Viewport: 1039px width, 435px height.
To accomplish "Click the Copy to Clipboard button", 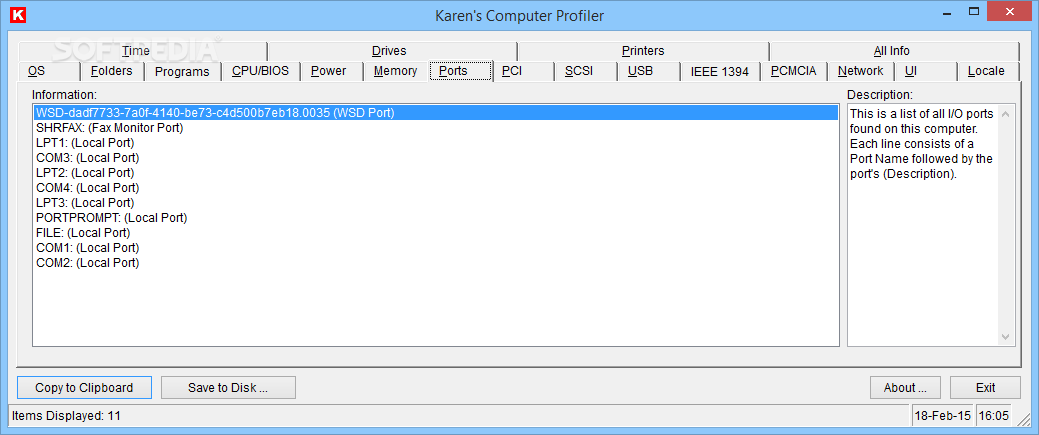I will click(x=84, y=388).
